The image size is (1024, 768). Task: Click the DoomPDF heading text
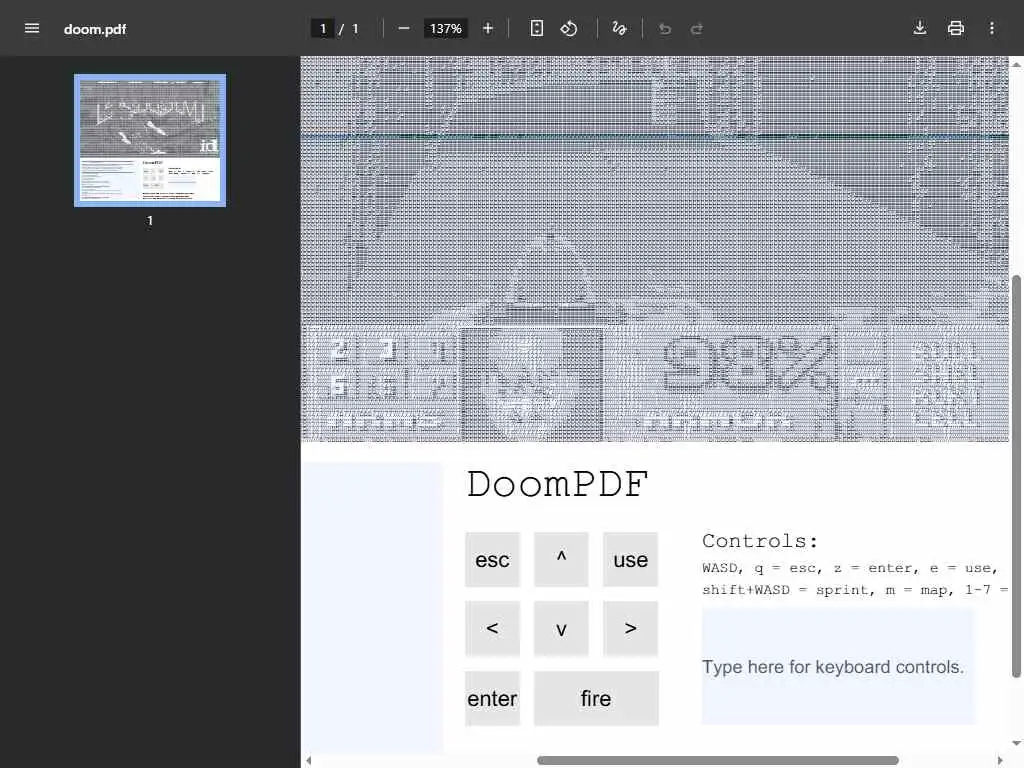click(x=557, y=485)
